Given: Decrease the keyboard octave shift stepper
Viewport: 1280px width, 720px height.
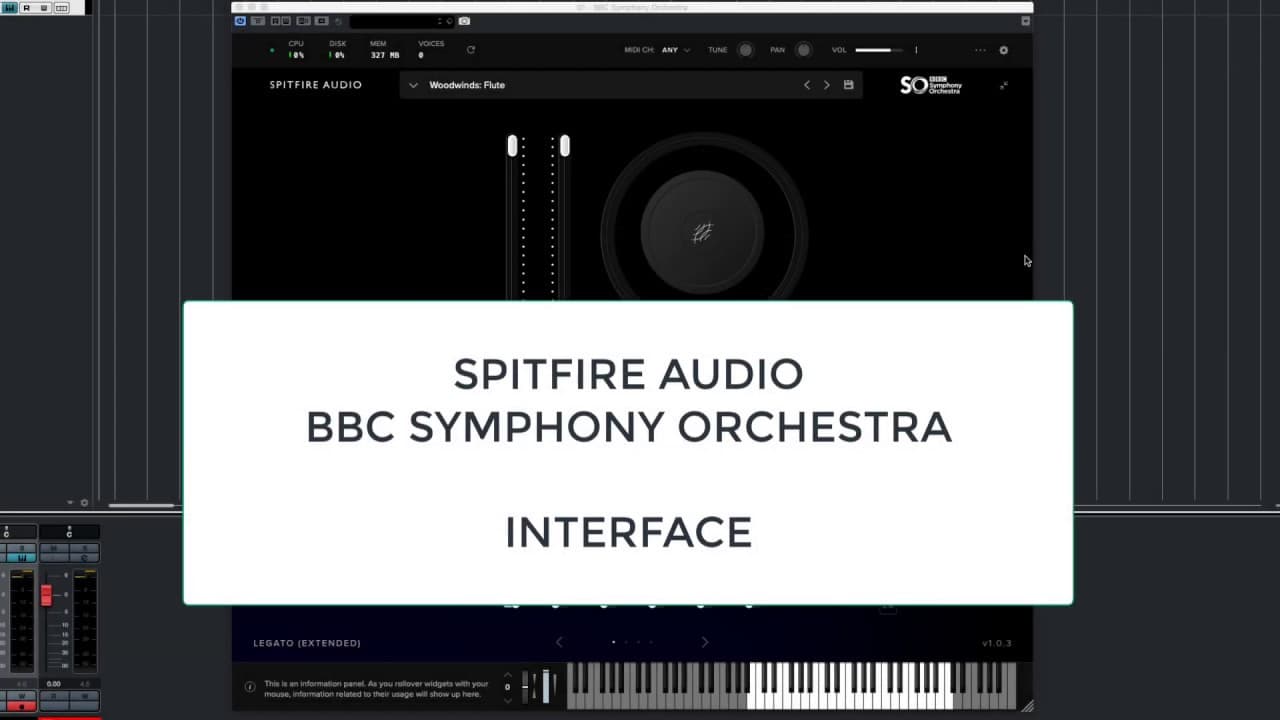Looking at the screenshot, I should pos(507,699).
